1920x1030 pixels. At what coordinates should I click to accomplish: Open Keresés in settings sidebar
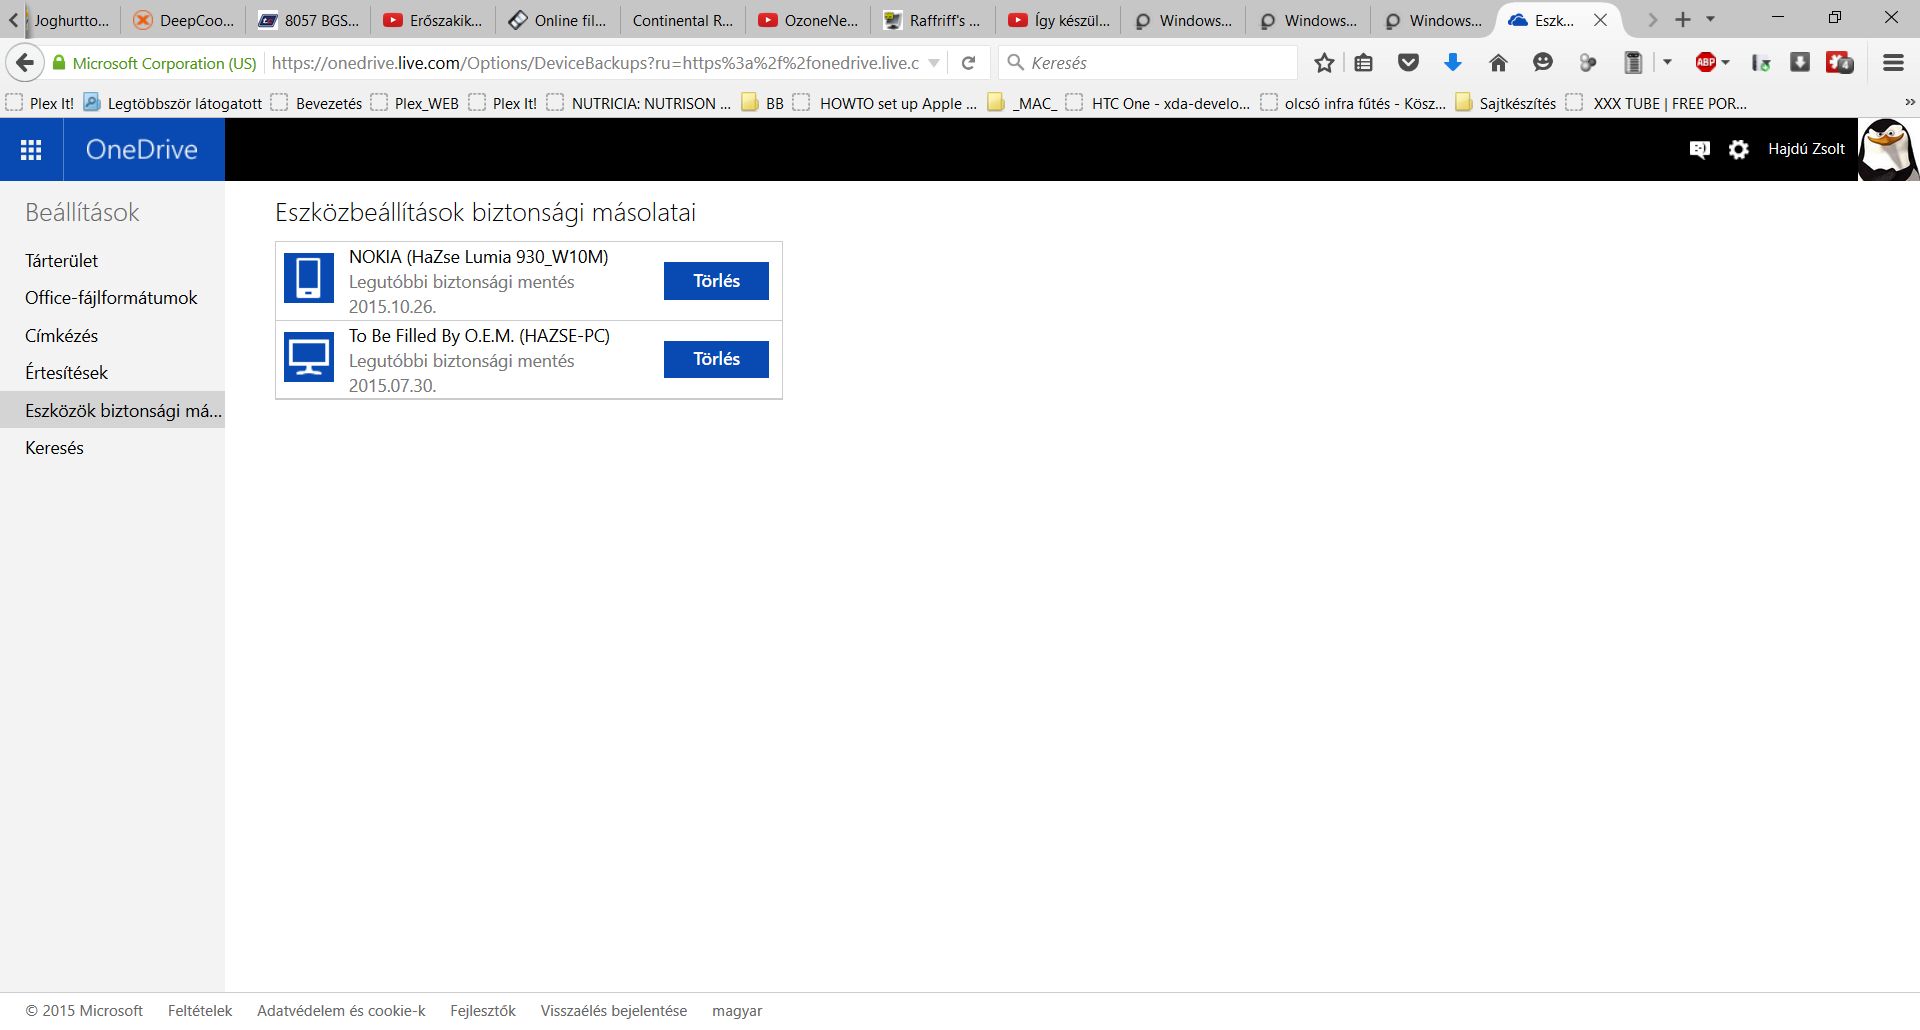54,448
